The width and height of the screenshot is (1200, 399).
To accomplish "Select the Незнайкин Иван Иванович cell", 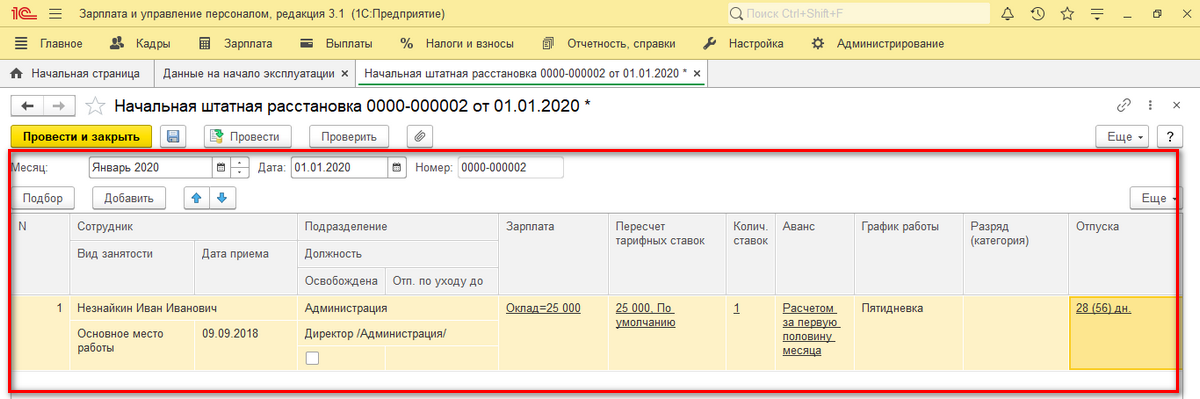I will 183,308.
